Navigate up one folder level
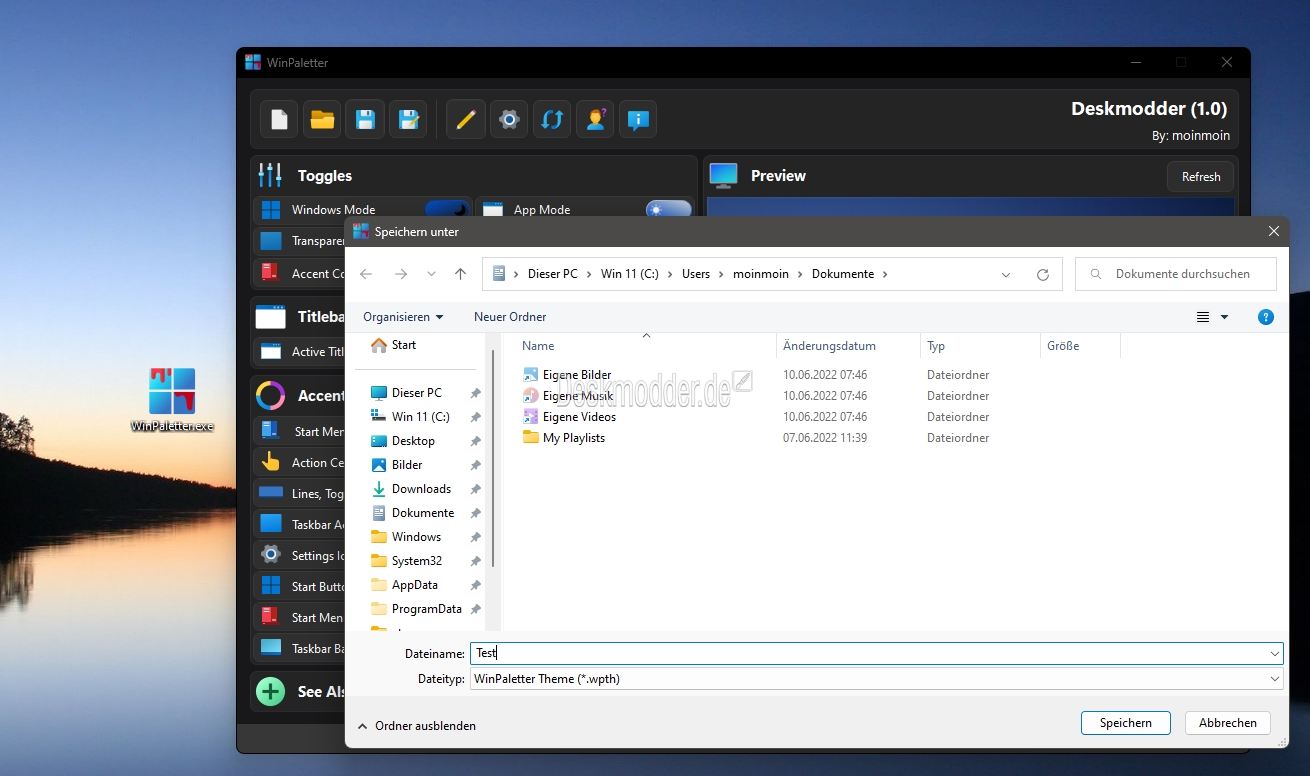 pyautogui.click(x=460, y=274)
